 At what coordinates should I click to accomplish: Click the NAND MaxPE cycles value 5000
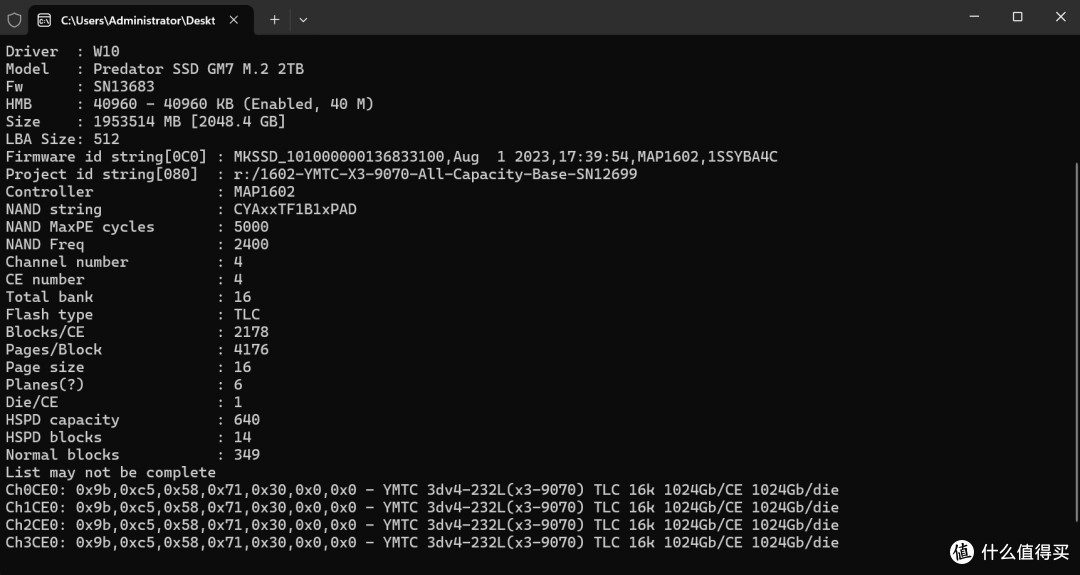pyautogui.click(x=251, y=227)
